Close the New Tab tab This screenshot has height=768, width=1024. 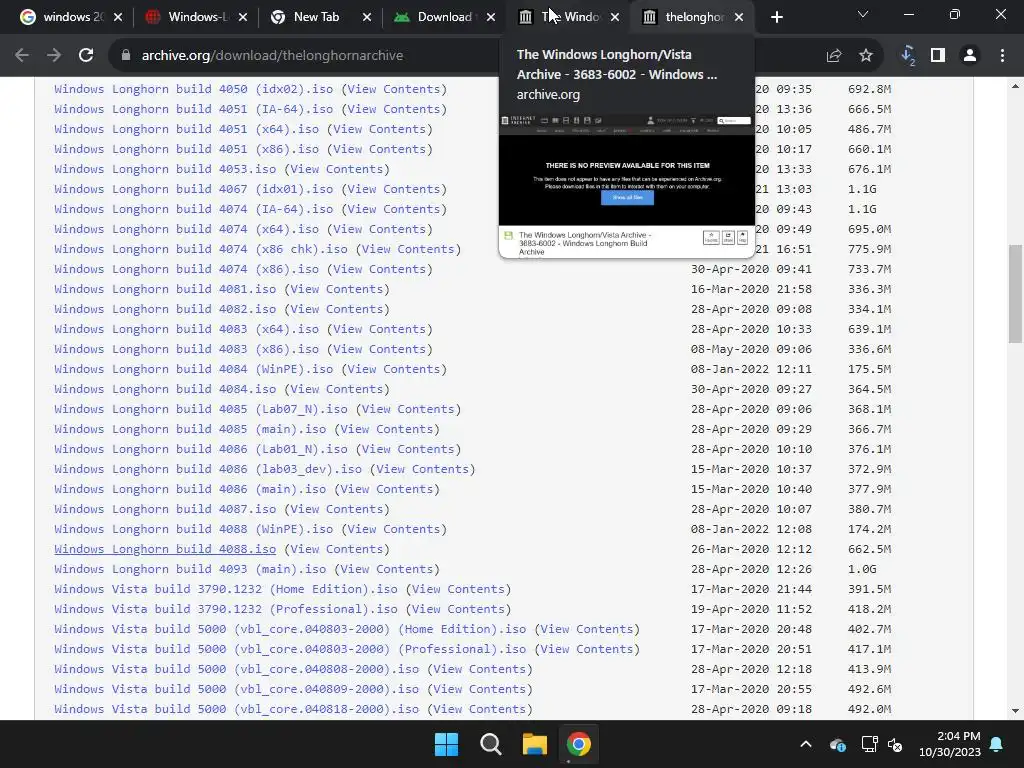367,17
